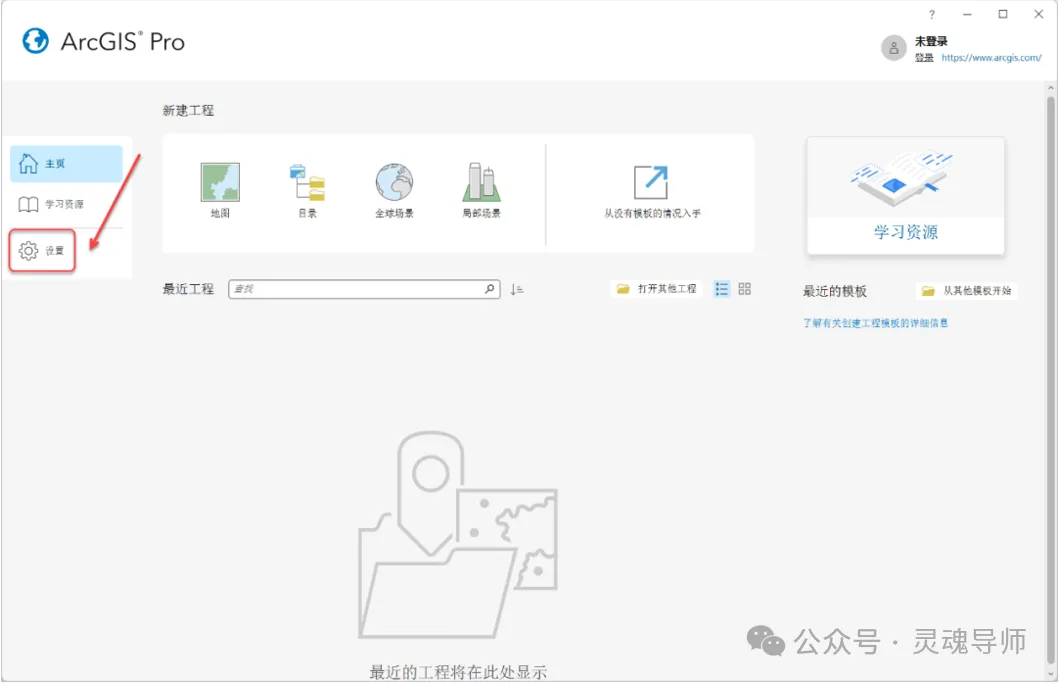Viewport: 1060px width, 684px height.
Task: Open the 主页 home tab
Action: [x=66, y=164]
